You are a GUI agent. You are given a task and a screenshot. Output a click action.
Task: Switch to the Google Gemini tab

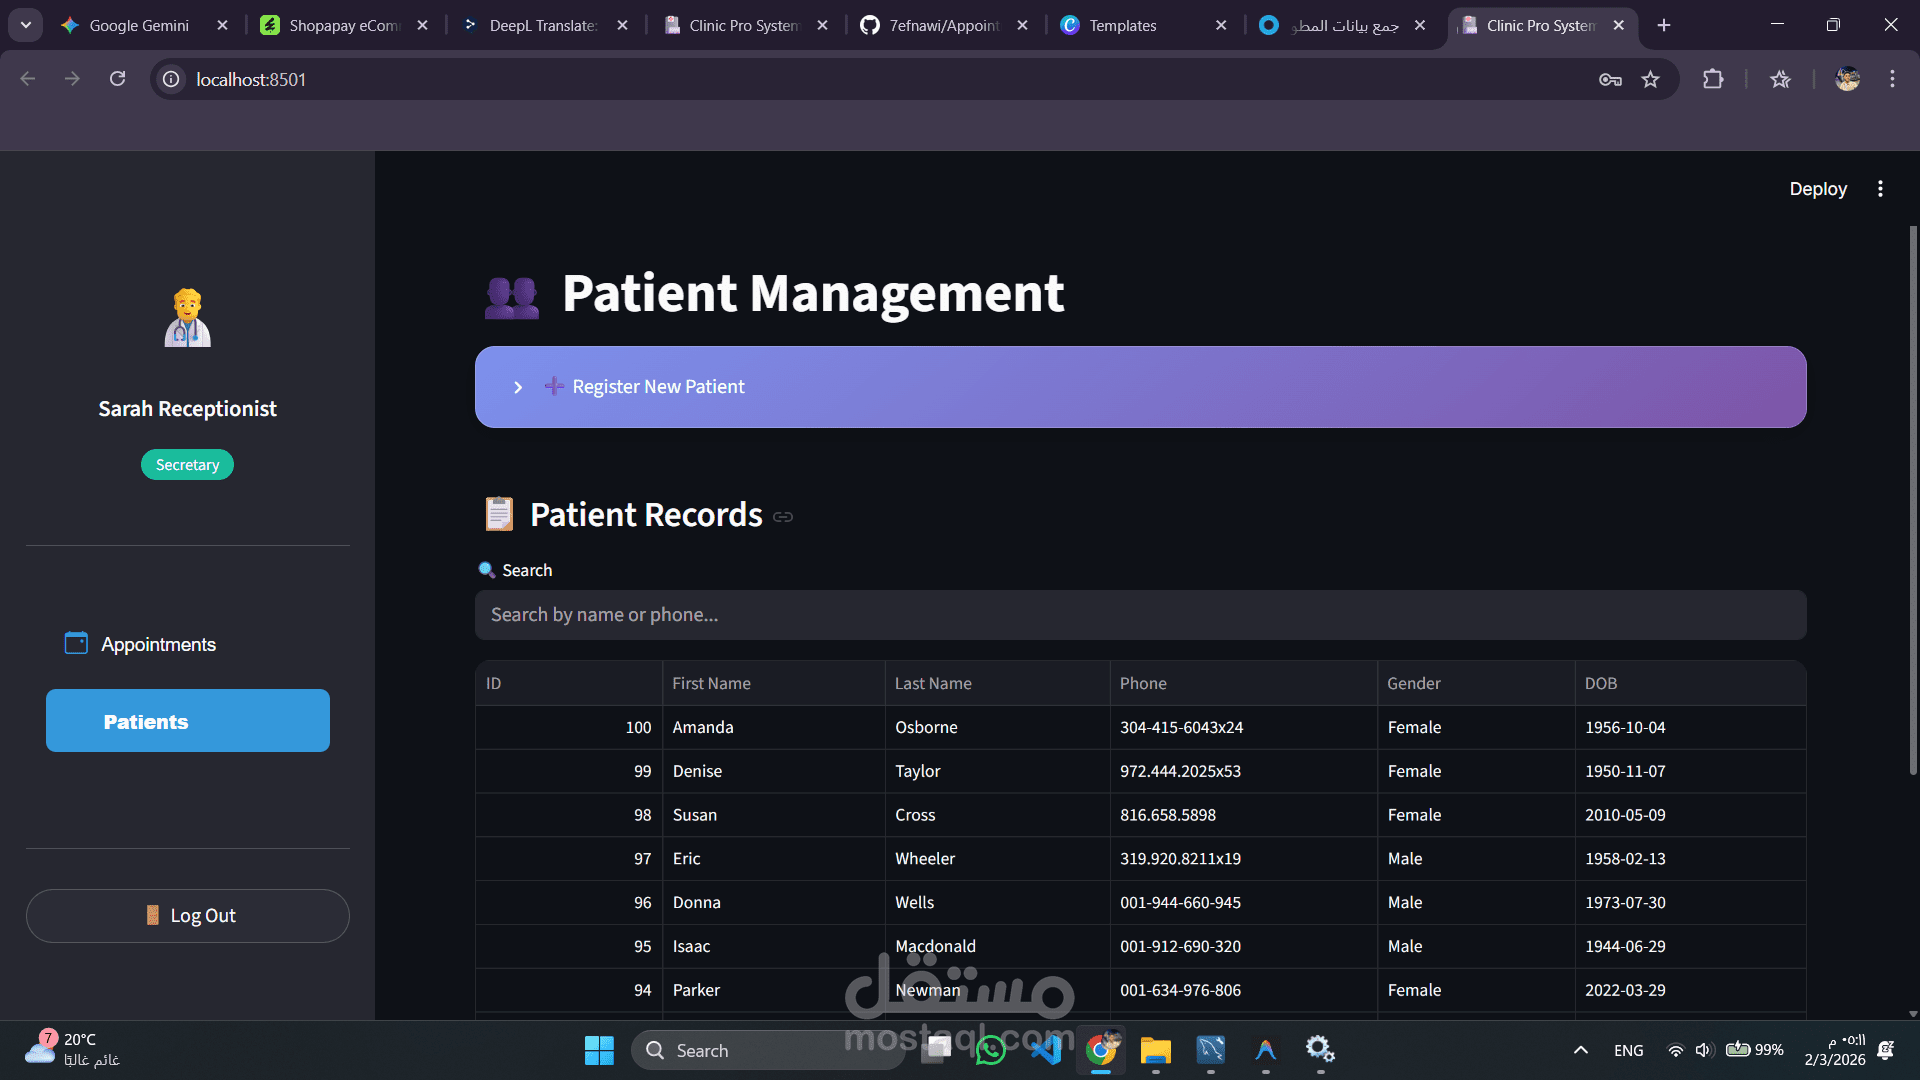coord(138,25)
